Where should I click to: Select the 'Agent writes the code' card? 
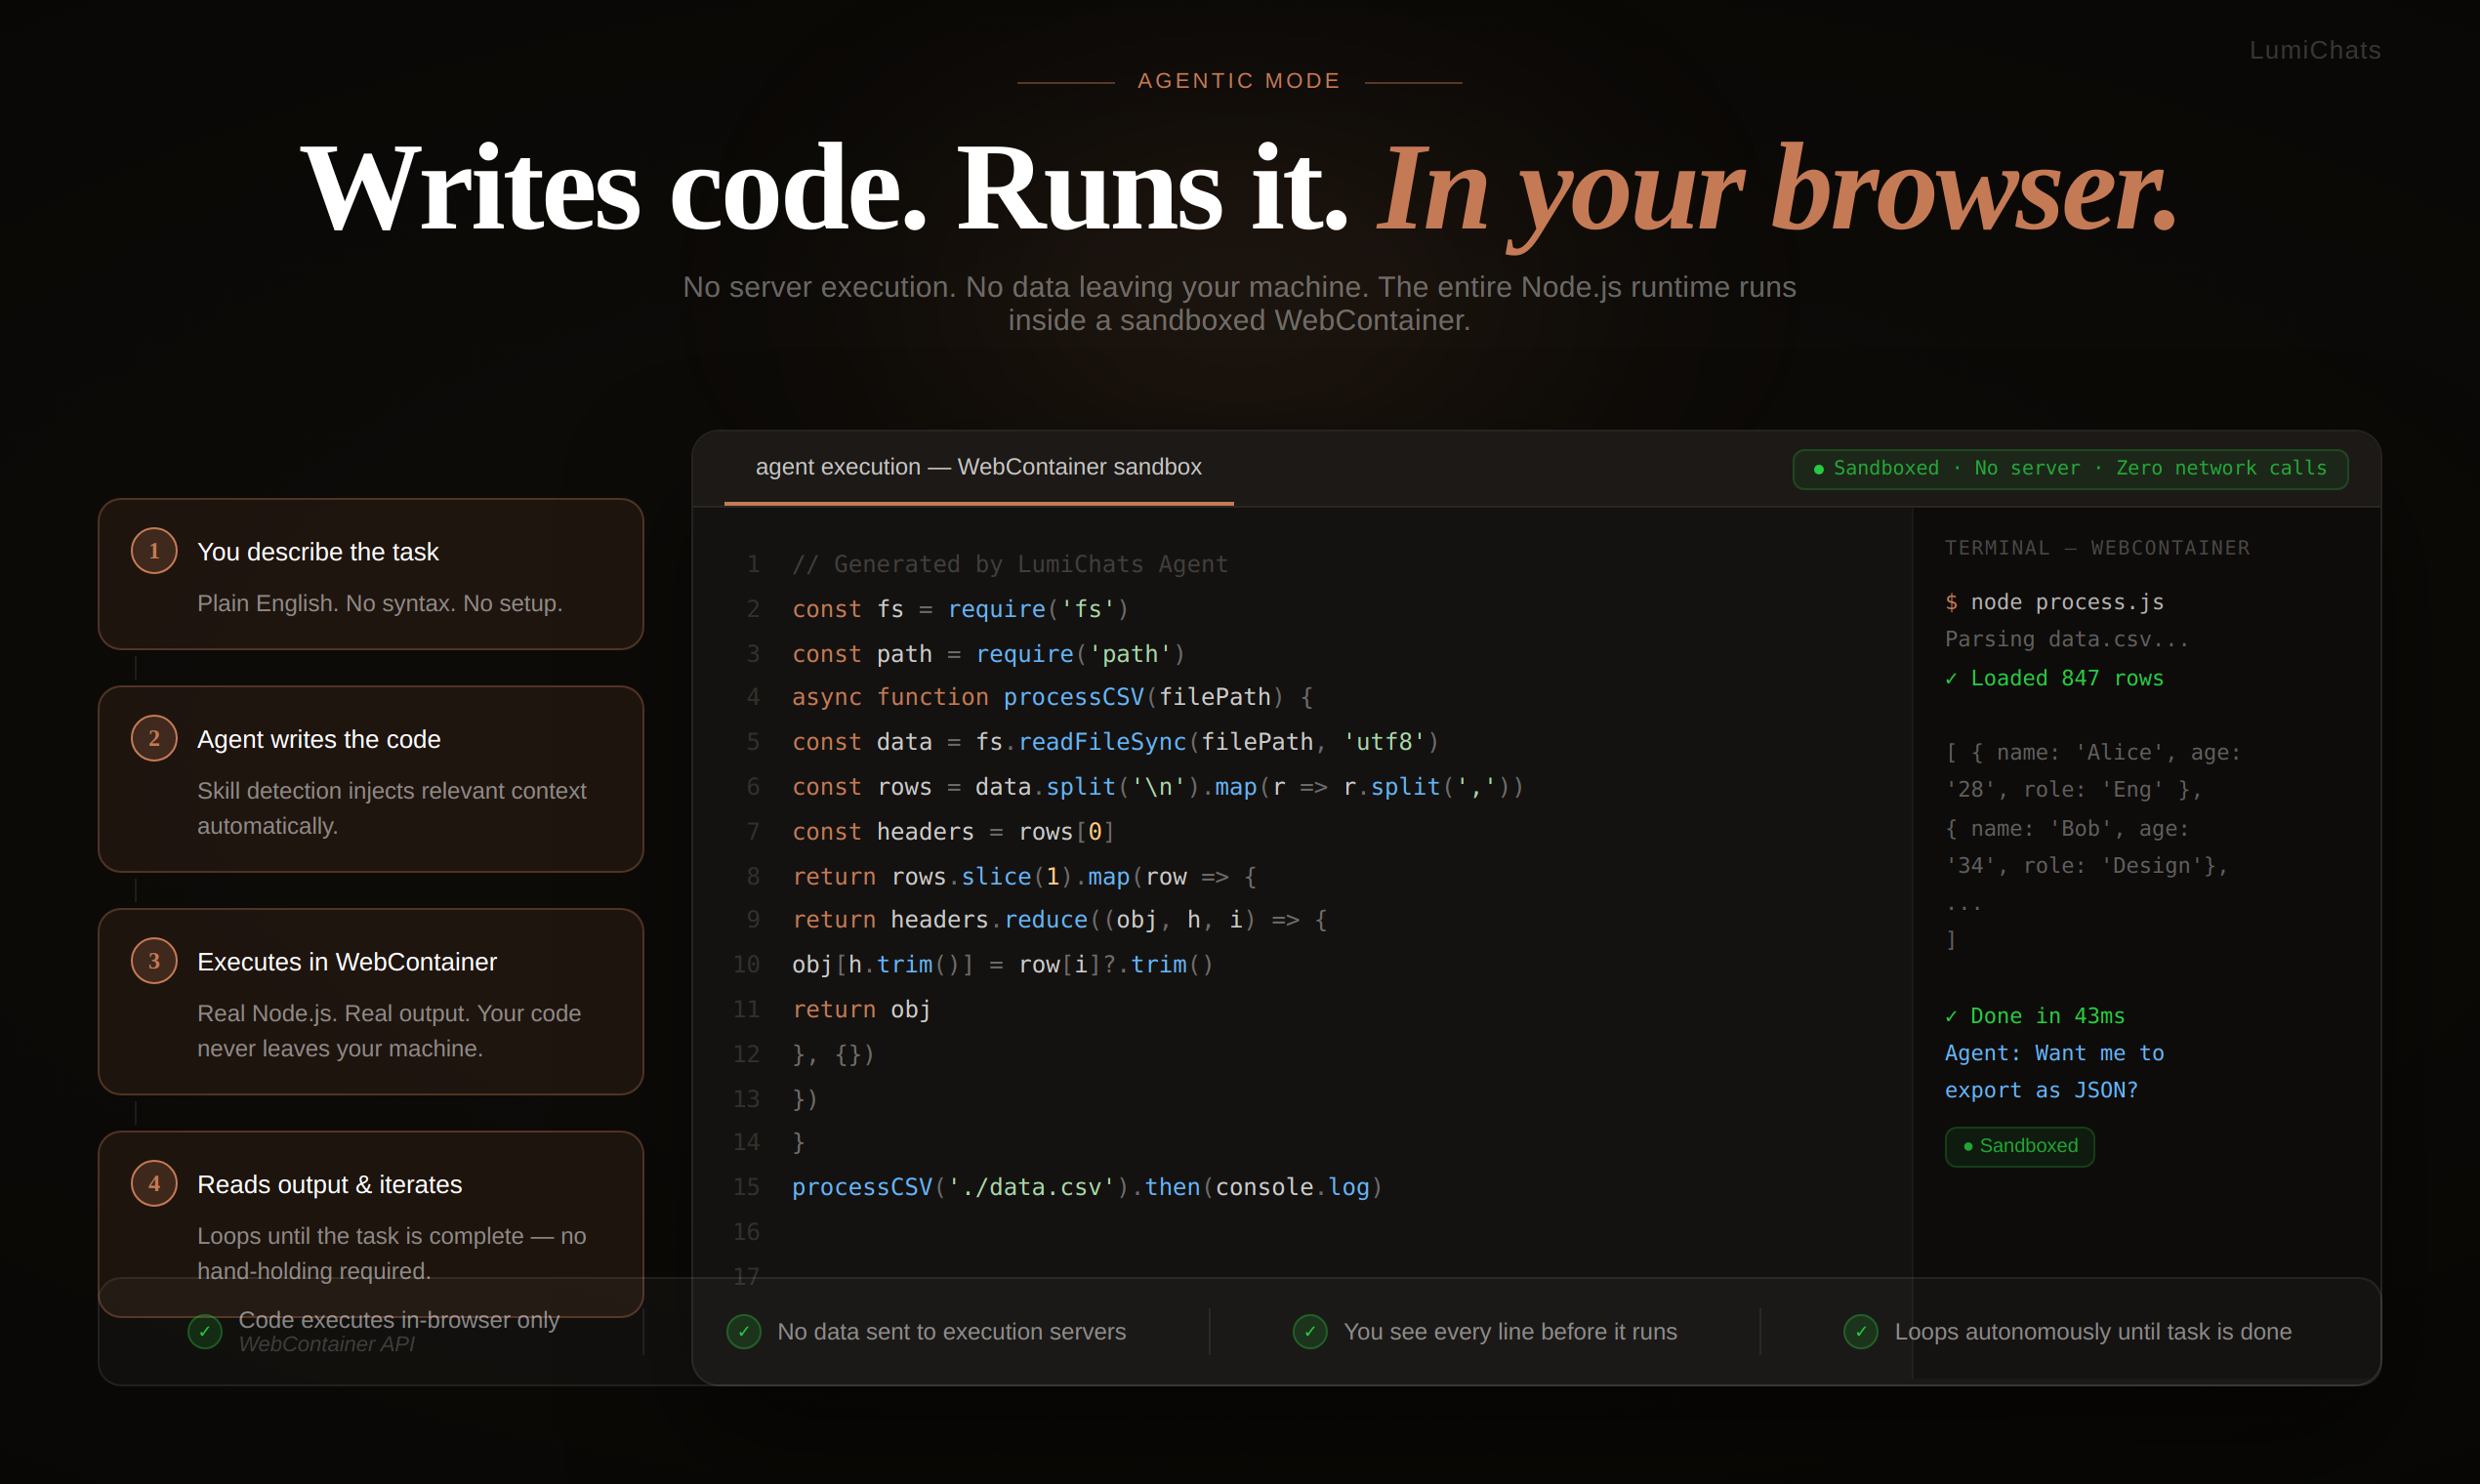pyautogui.click(x=371, y=779)
